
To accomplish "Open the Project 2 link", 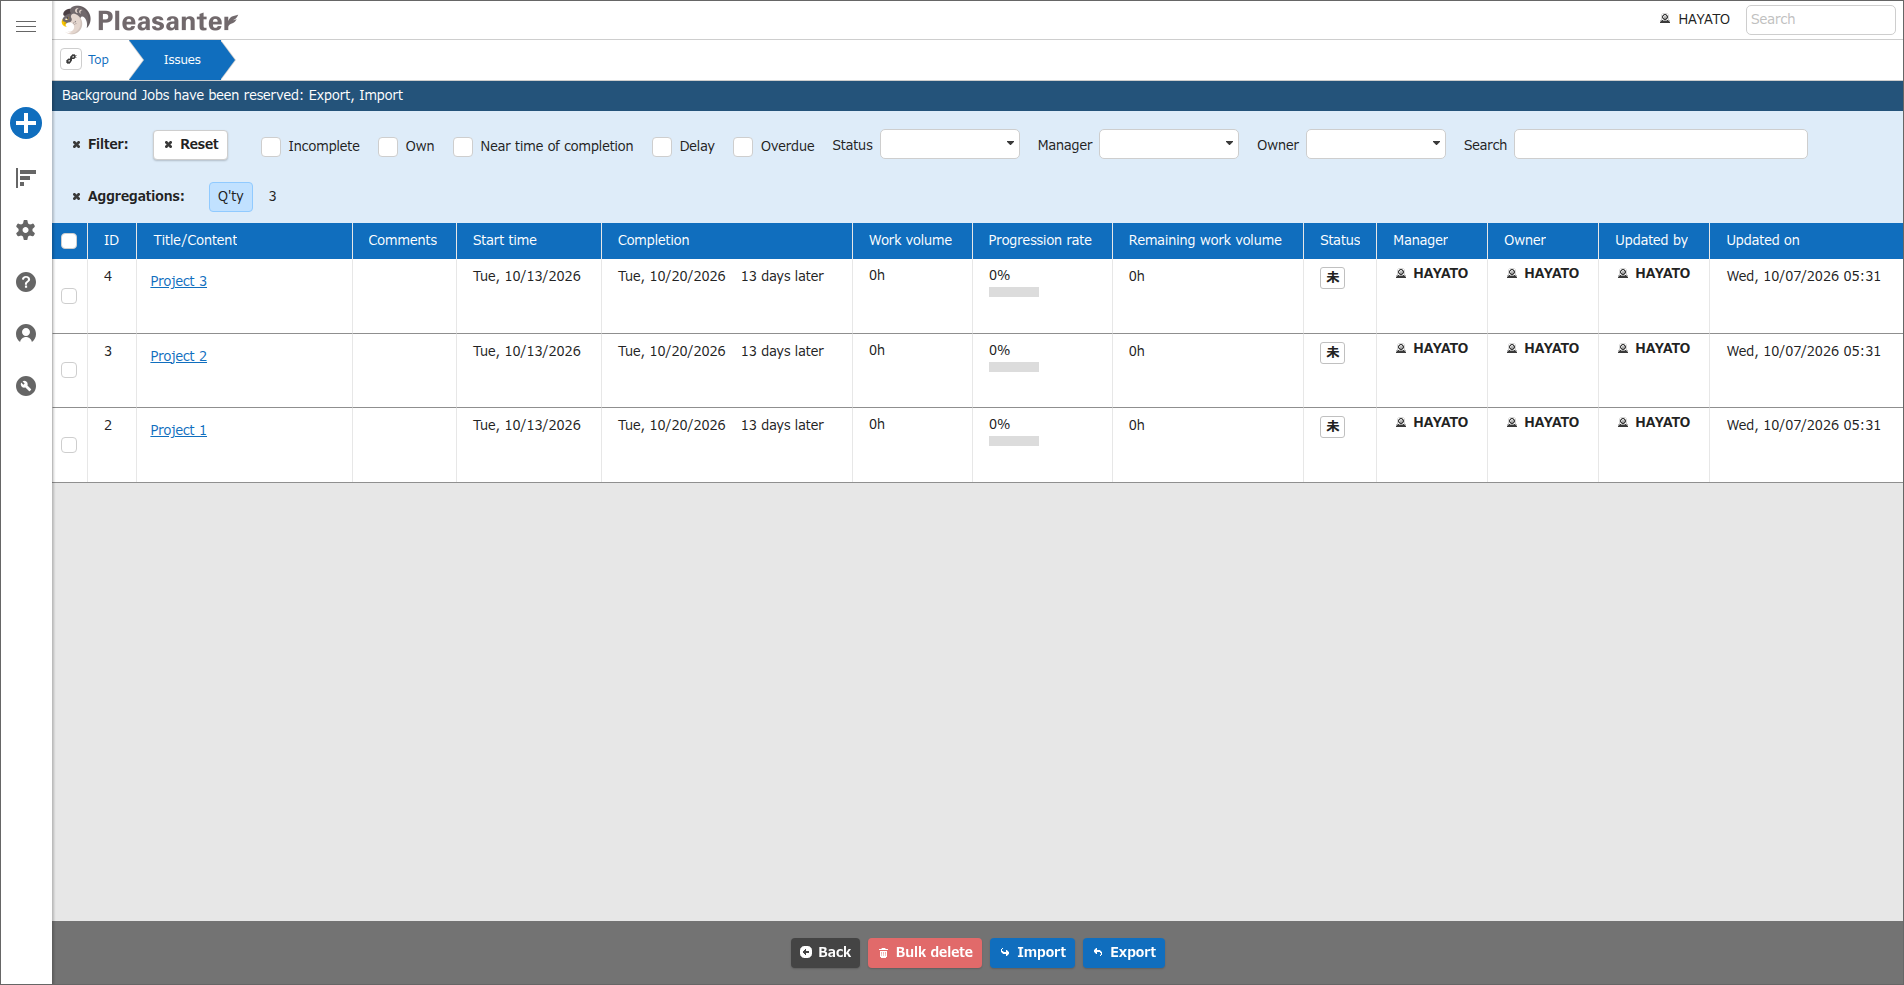I will click(x=178, y=356).
